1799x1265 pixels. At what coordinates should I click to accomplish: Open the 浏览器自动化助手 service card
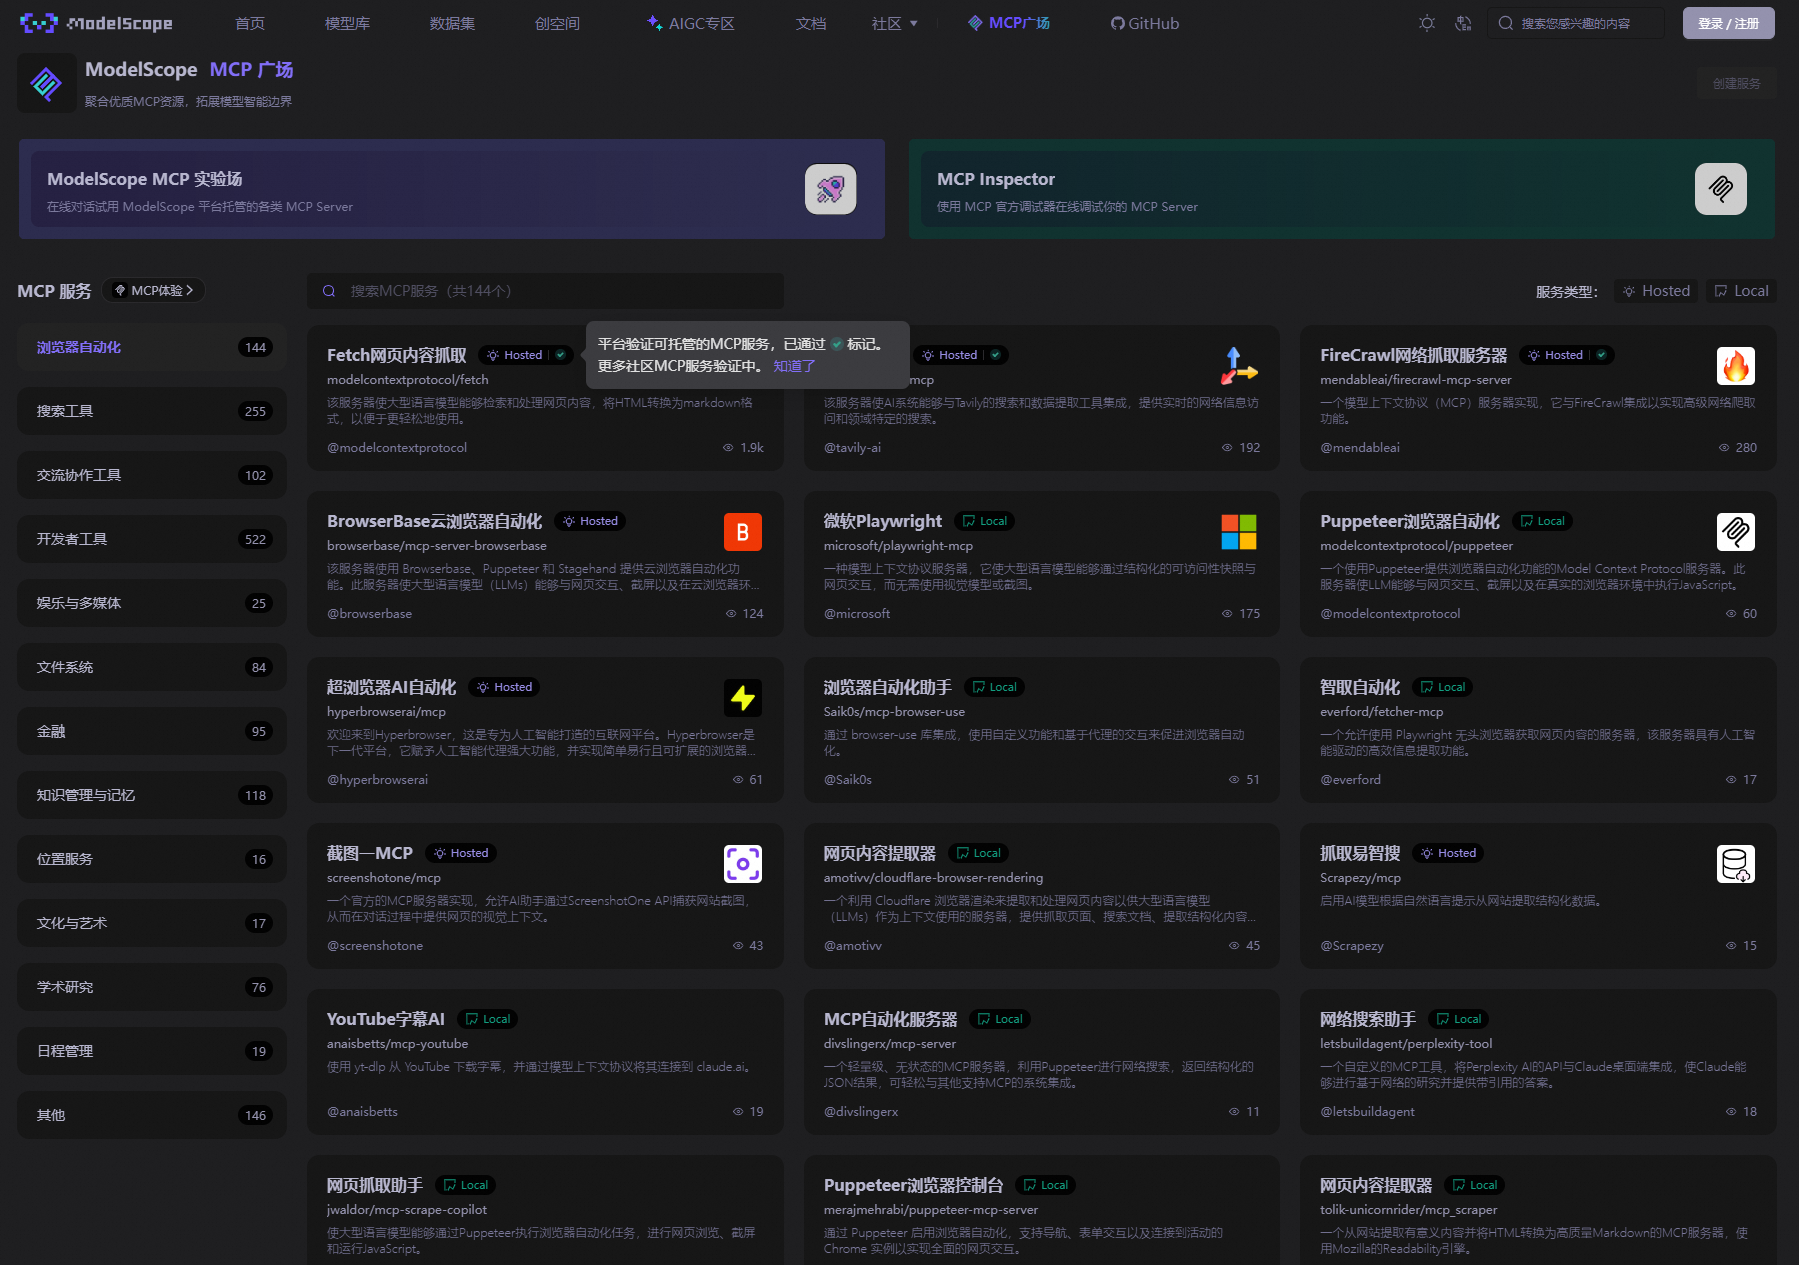1042,730
